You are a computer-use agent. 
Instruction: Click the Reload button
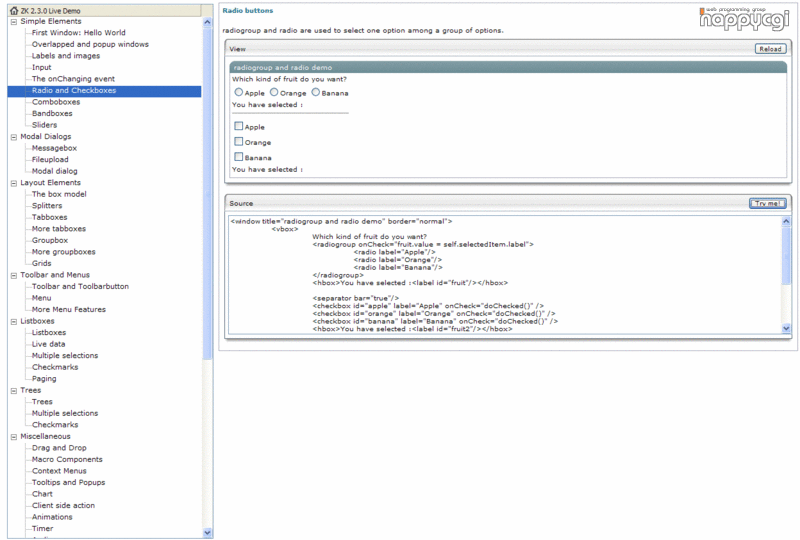point(770,49)
